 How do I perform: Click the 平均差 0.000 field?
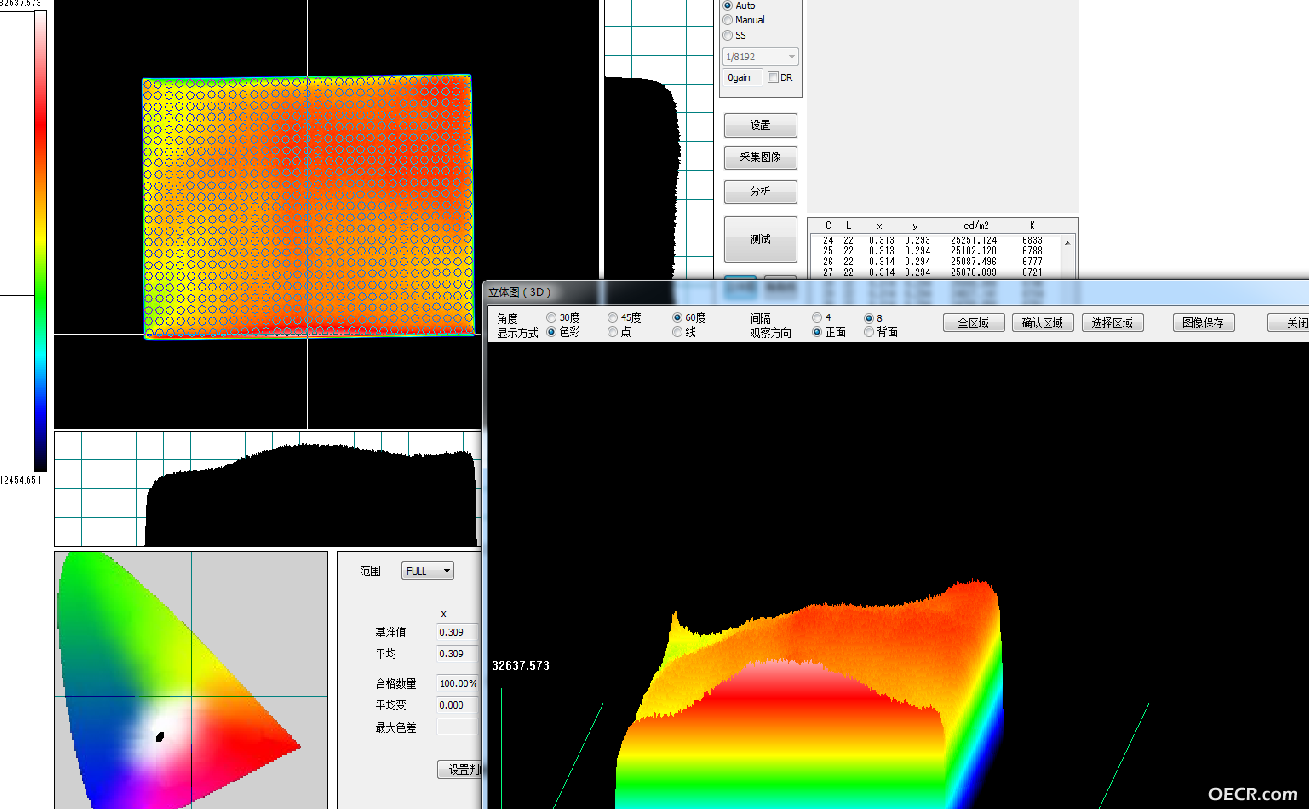coord(458,705)
